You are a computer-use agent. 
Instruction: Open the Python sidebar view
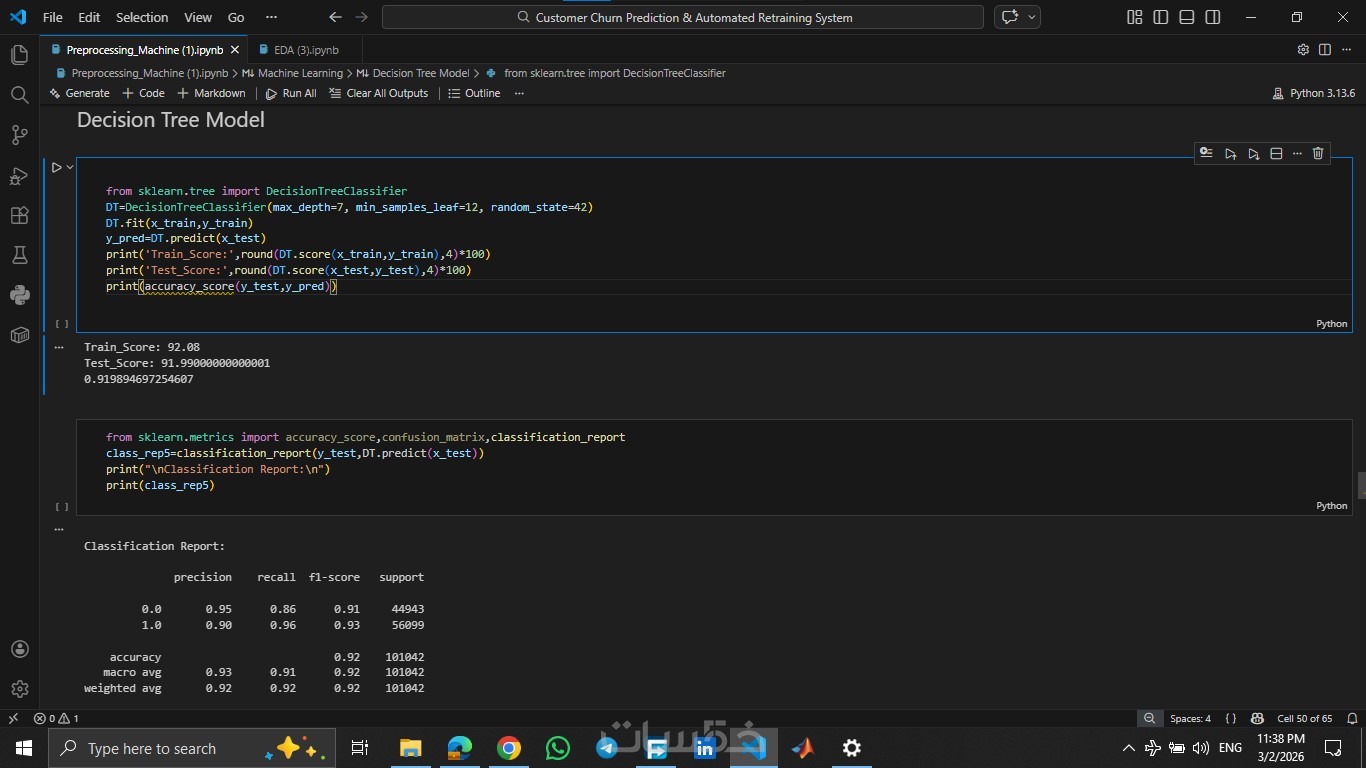tap(19, 295)
